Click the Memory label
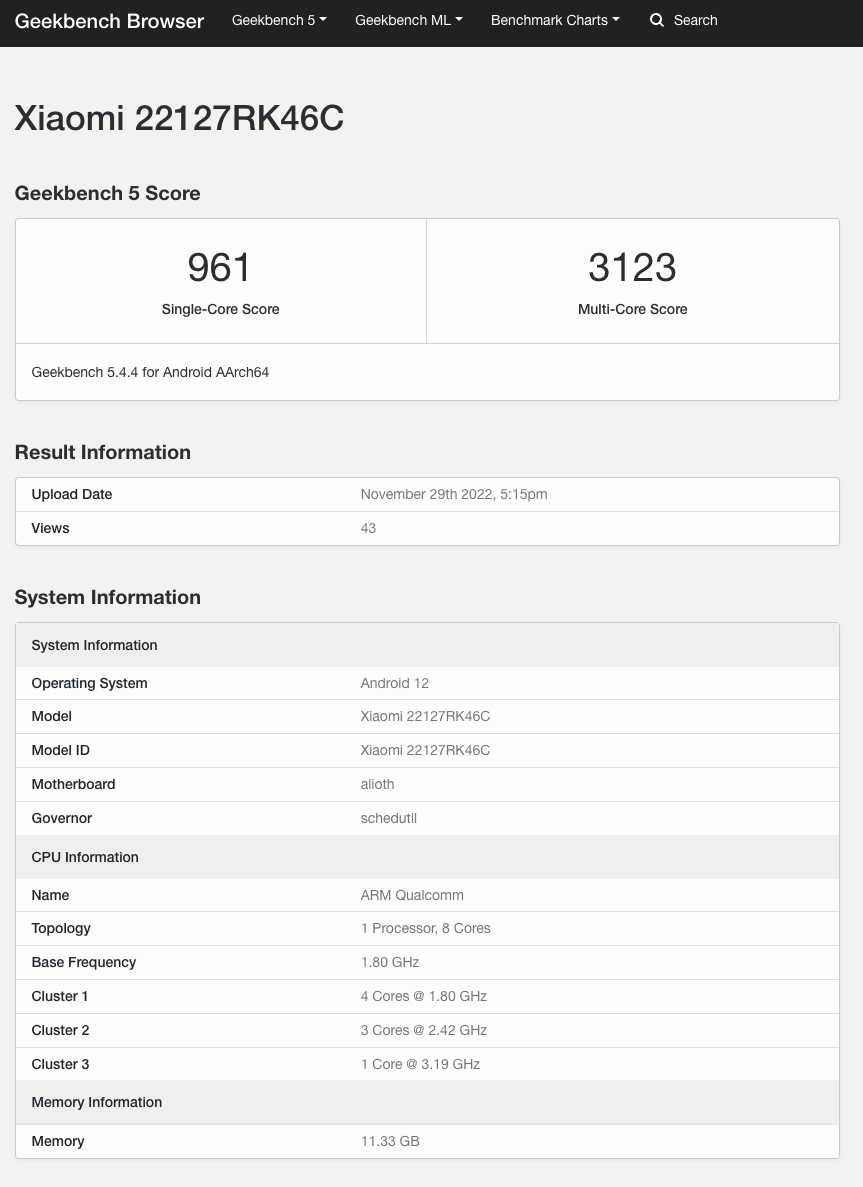The width and height of the screenshot is (863, 1187). click(x=58, y=1141)
